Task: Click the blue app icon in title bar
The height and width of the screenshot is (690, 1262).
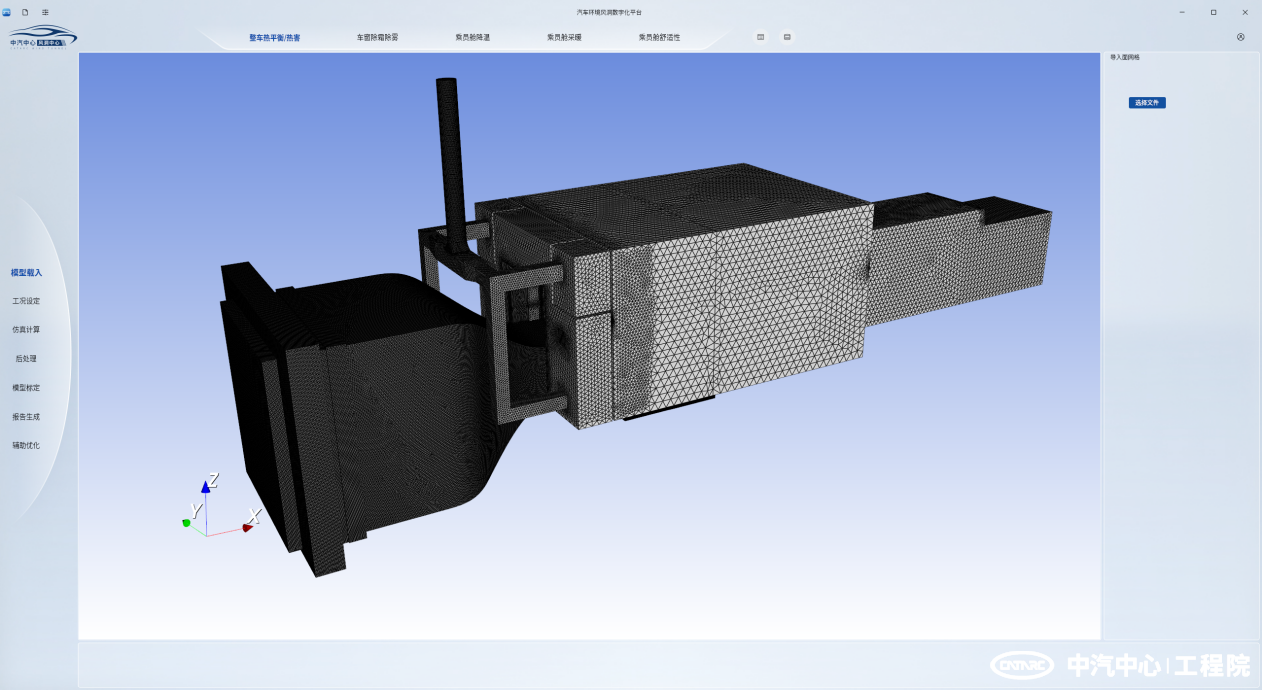Action: [x=7, y=12]
